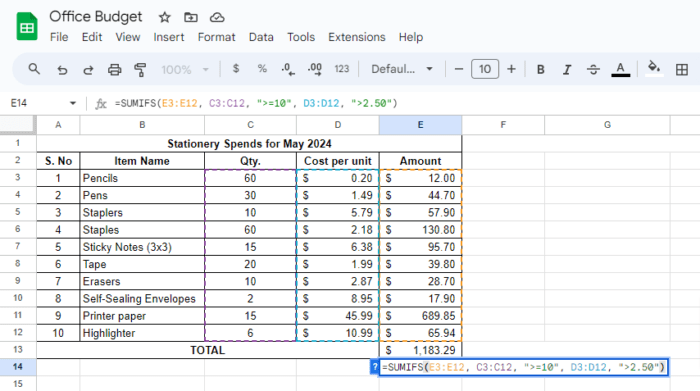Decrease font size with minus button
The image size is (700, 391).
(x=458, y=69)
